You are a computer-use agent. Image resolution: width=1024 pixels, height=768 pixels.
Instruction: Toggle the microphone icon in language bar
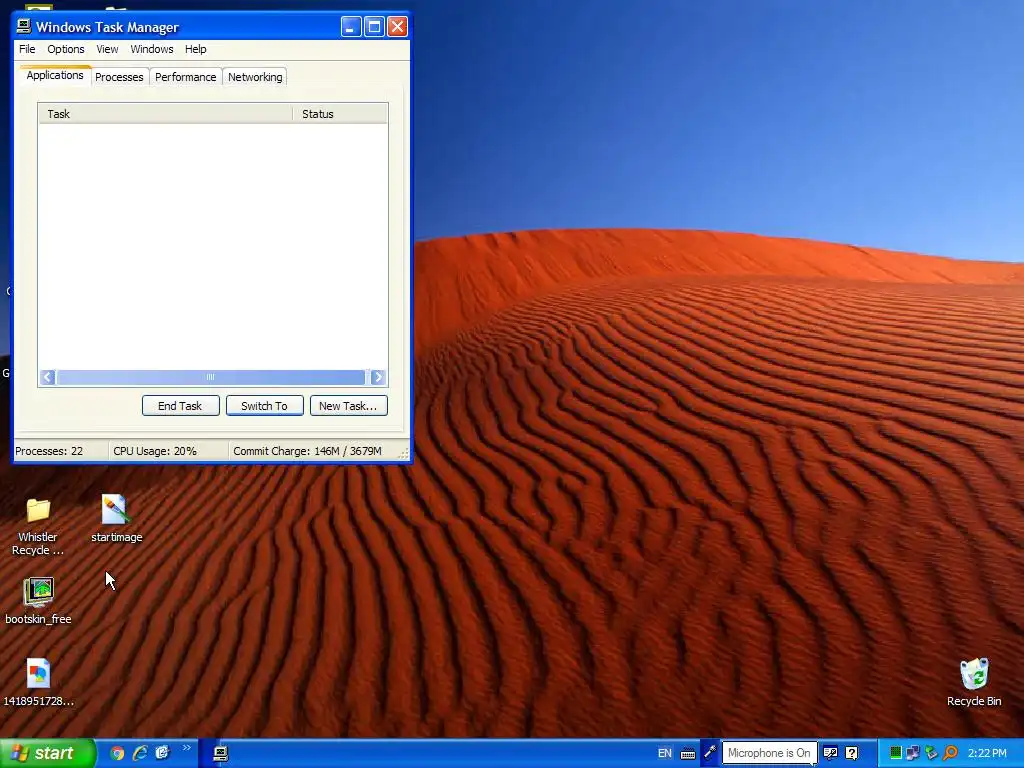pos(709,753)
